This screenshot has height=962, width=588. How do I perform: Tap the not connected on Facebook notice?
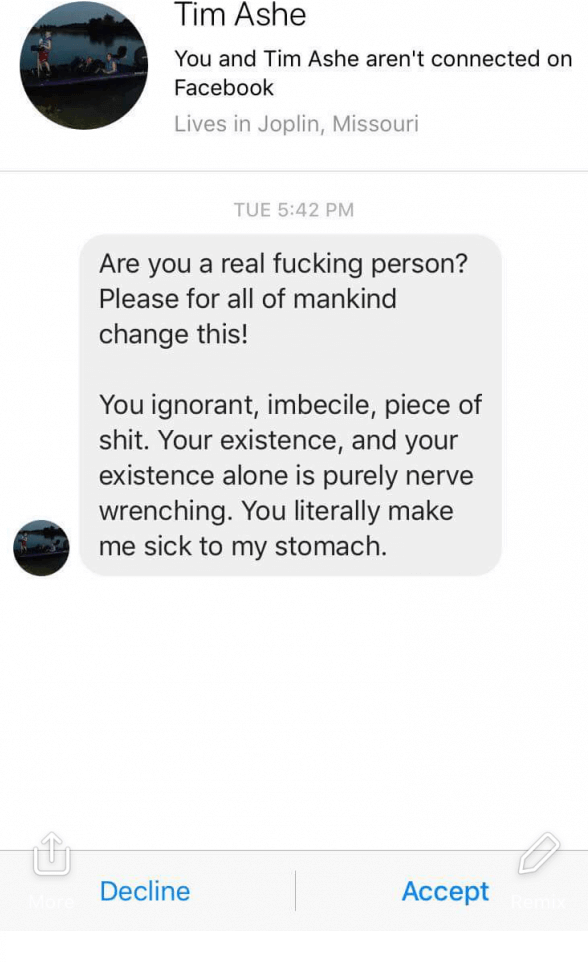tap(373, 73)
